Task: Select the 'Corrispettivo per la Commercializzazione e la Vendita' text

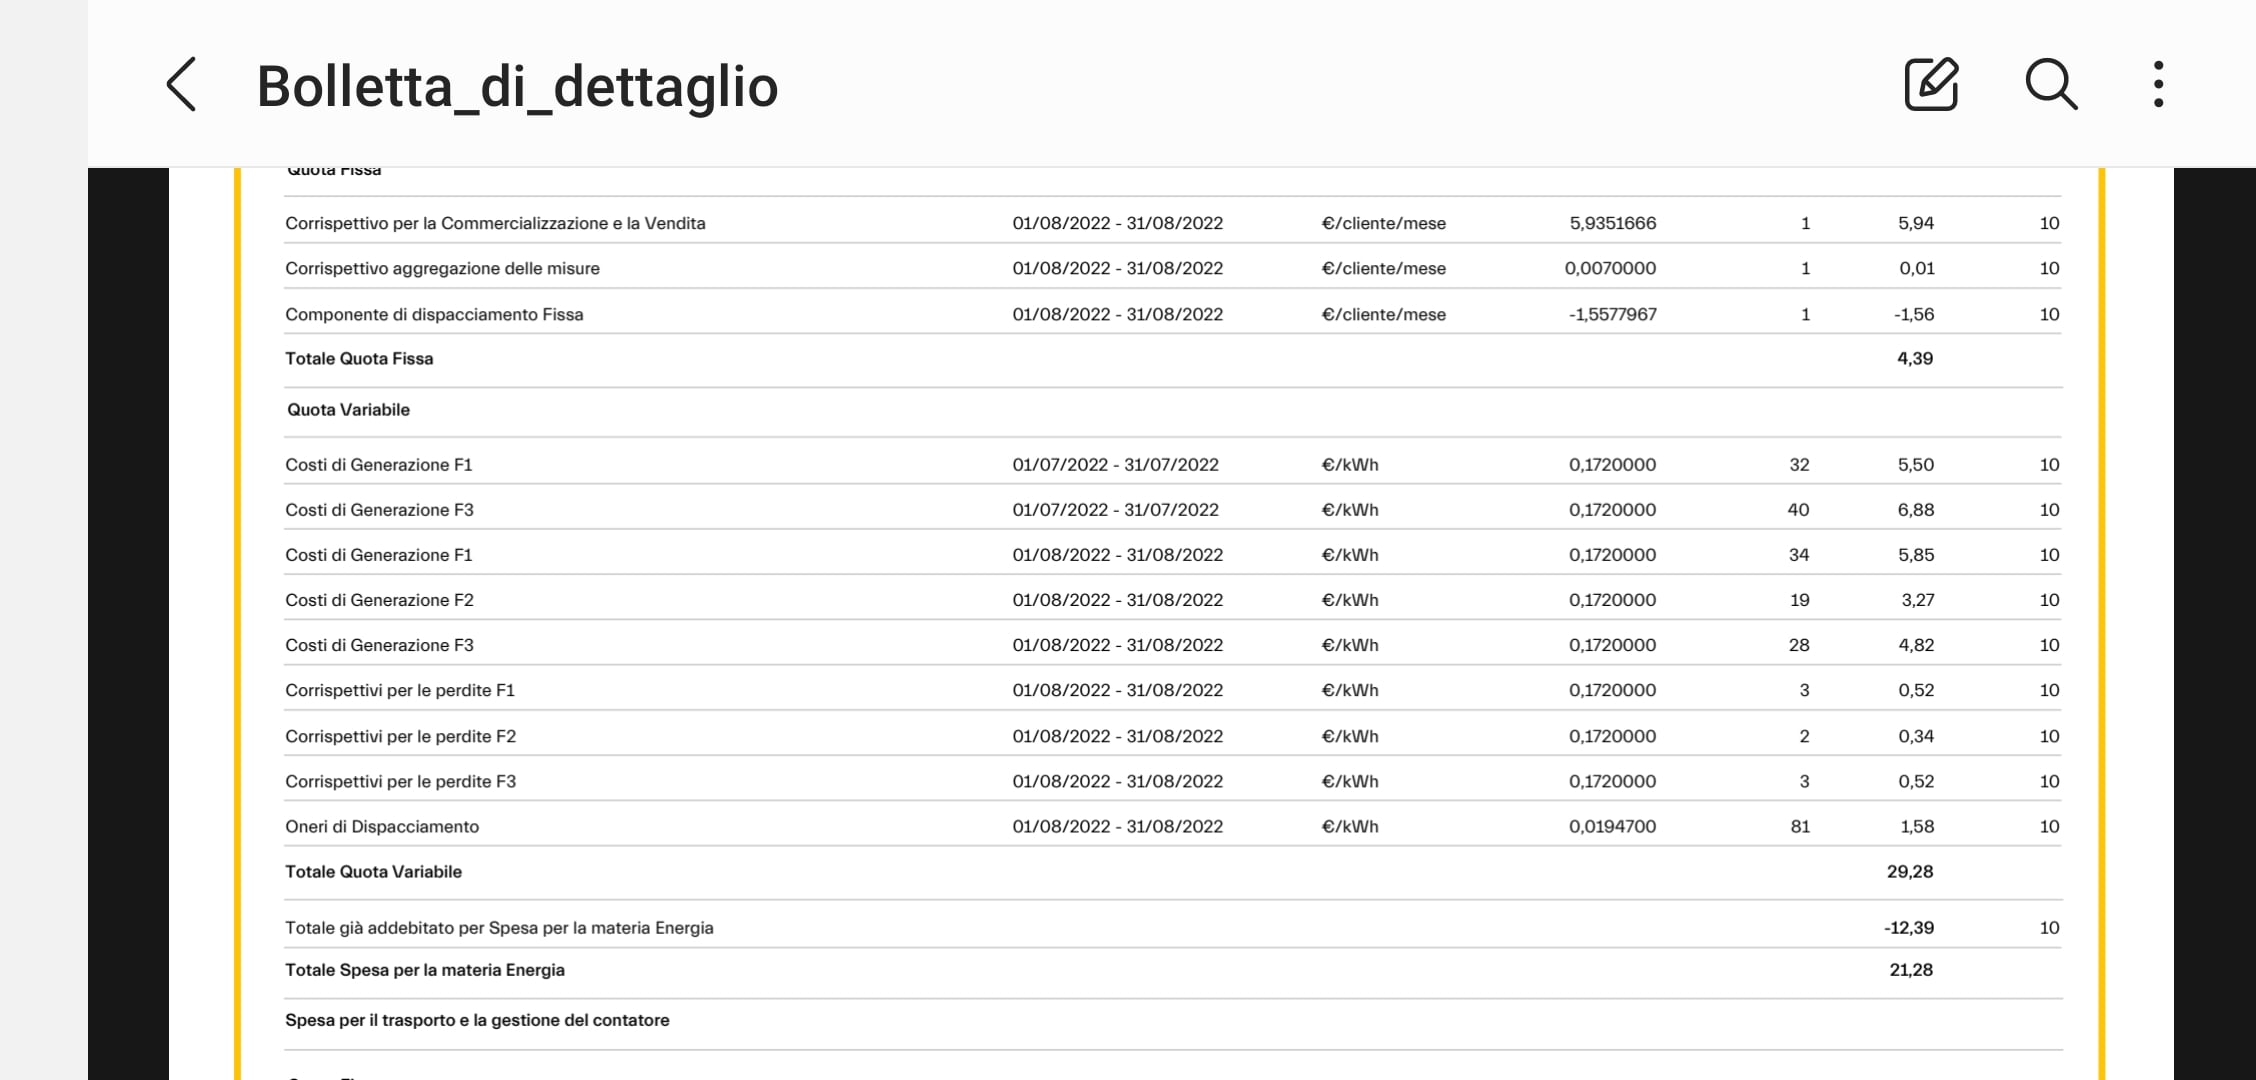Action: pyautogui.click(x=495, y=223)
